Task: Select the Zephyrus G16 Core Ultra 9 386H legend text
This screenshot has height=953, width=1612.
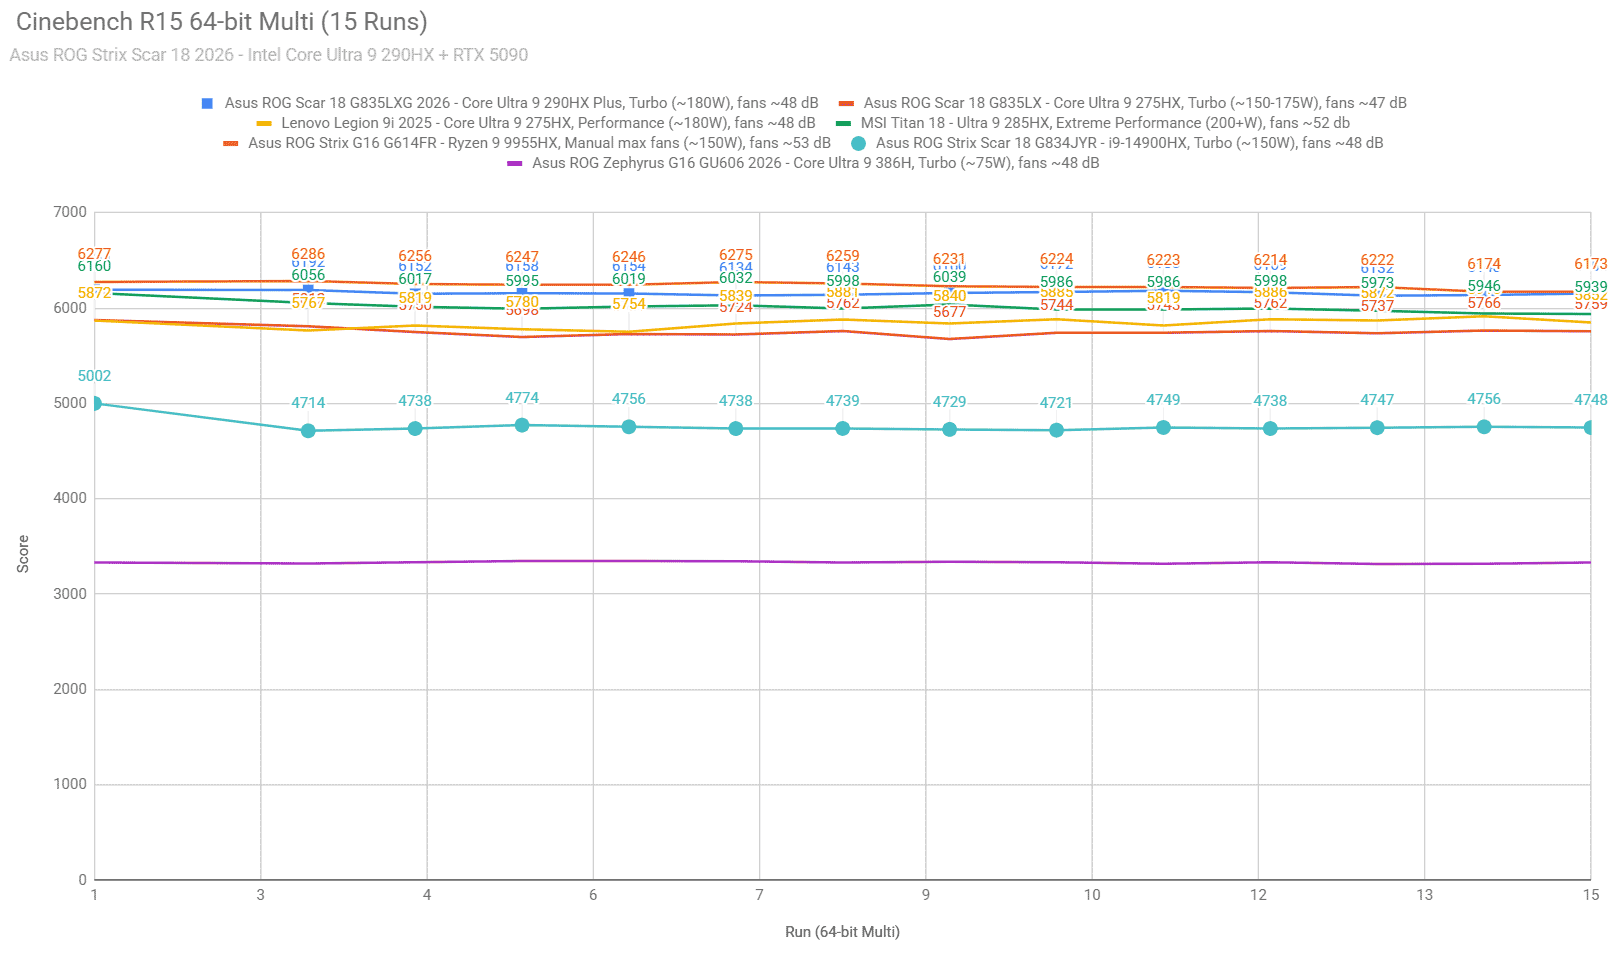Action: [x=815, y=163]
